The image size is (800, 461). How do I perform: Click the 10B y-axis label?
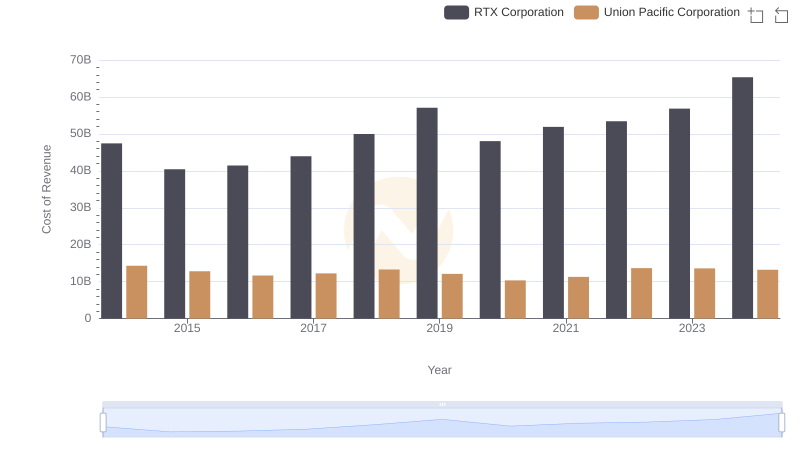81,281
